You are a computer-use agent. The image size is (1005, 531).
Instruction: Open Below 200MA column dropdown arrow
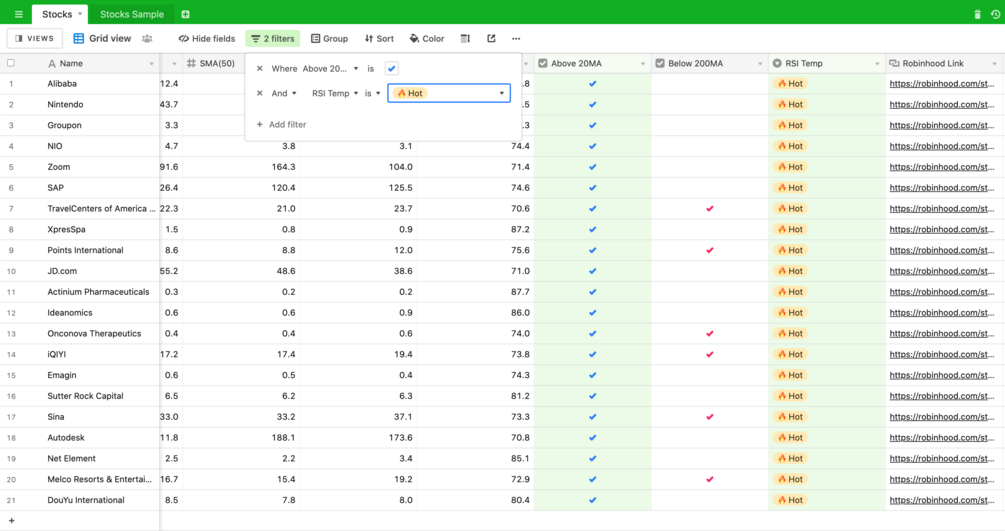click(x=760, y=63)
